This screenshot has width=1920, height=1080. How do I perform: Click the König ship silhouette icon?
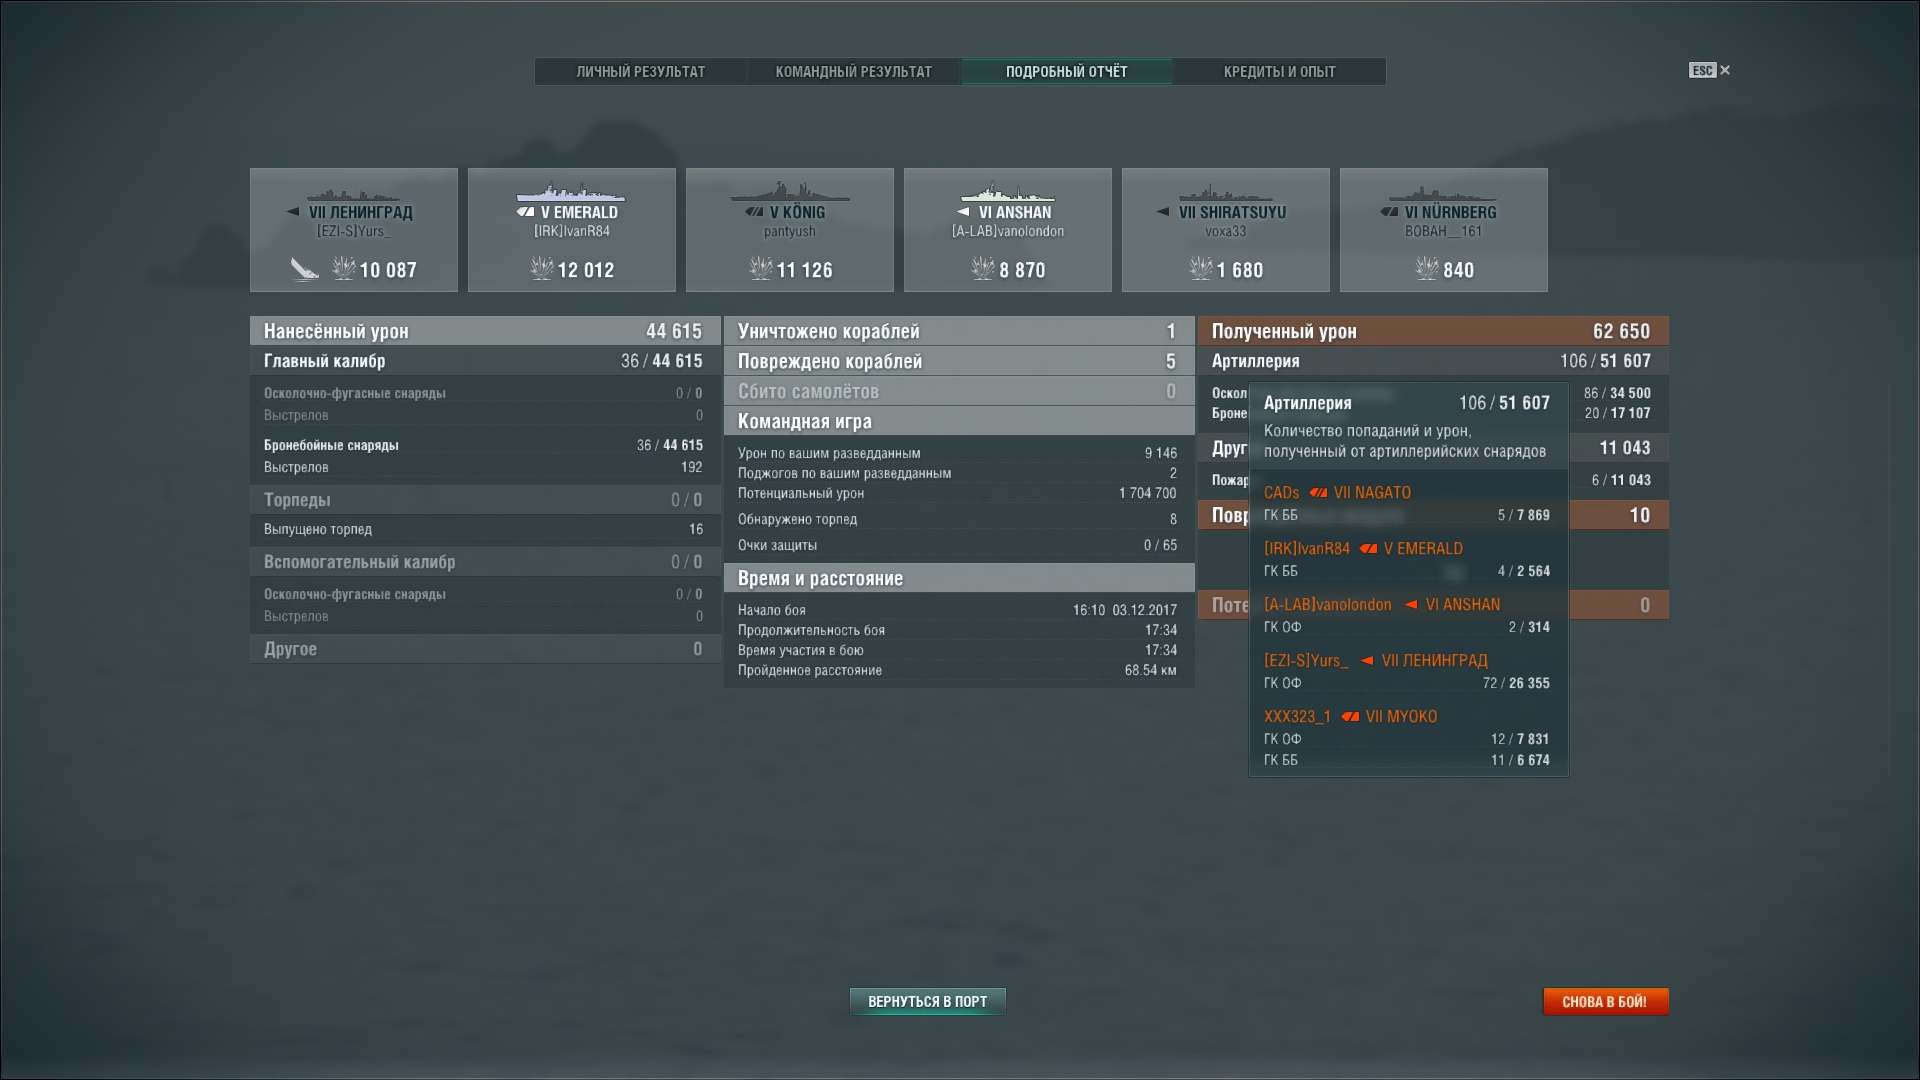click(x=789, y=192)
